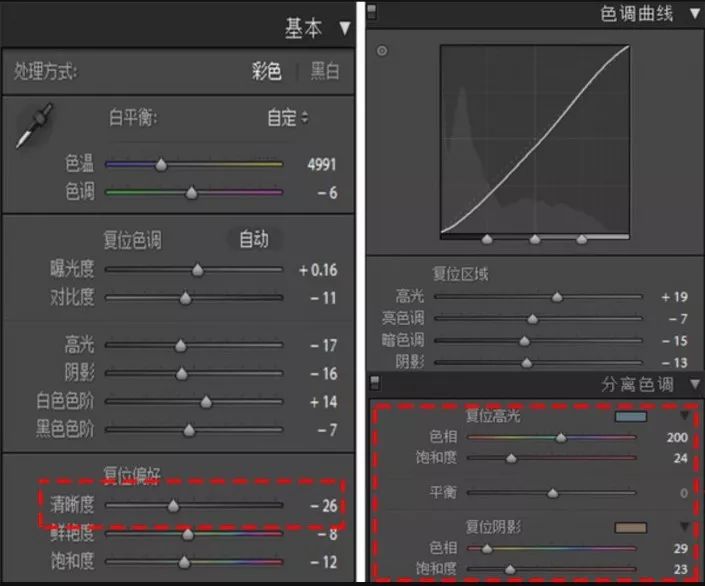The image size is (705, 586).
Task: Click the 色调 tint slider handle
Action: coord(192,193)
